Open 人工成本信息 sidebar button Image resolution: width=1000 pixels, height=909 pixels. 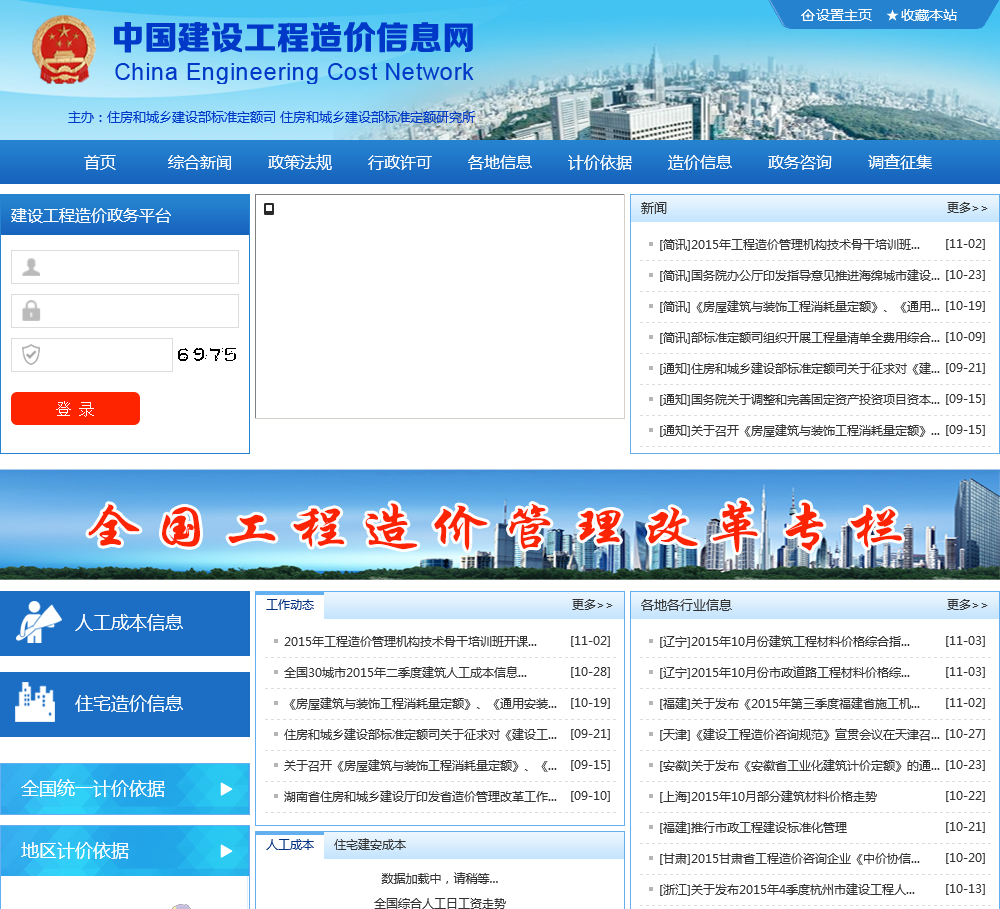pos(125,623)
